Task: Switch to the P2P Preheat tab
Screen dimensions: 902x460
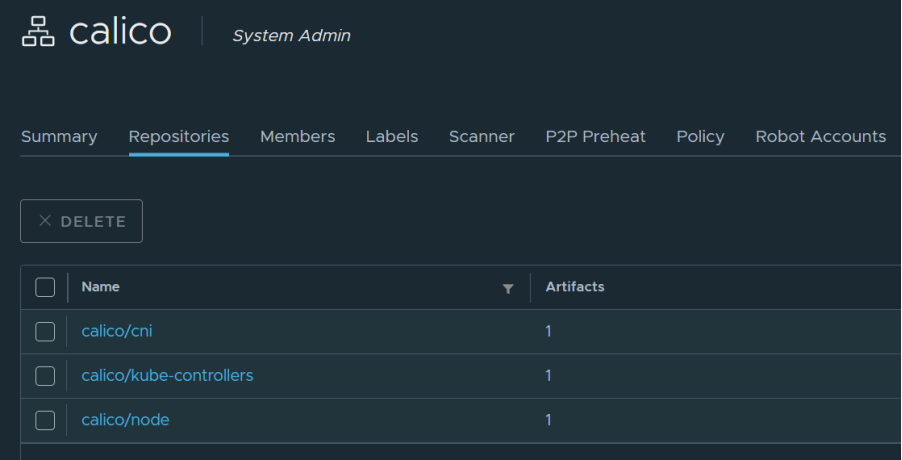Action: coord(595,137)
